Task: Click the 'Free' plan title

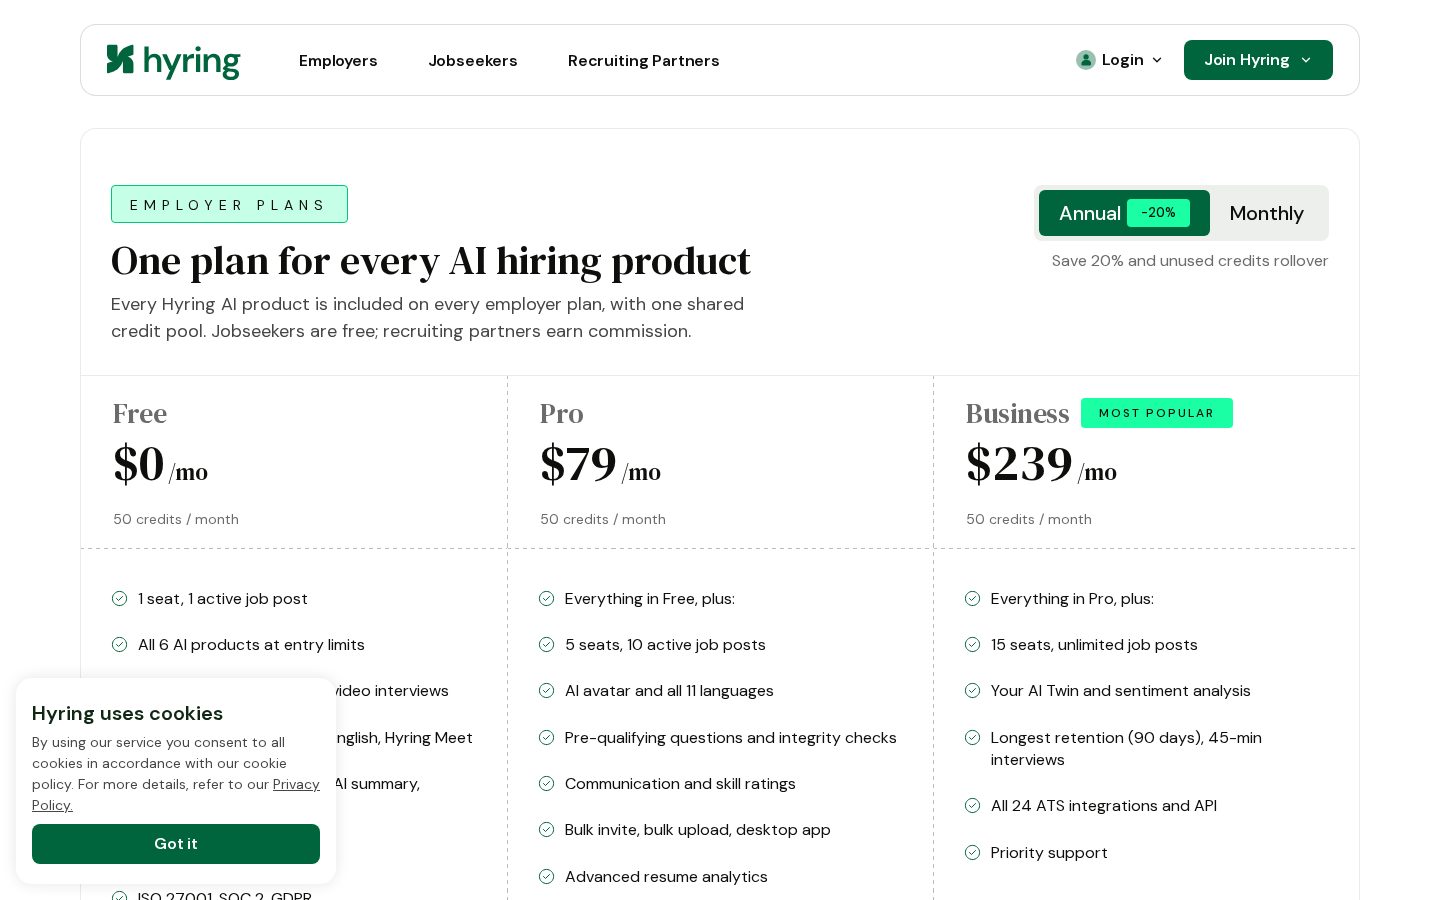Action: point(140,413)
